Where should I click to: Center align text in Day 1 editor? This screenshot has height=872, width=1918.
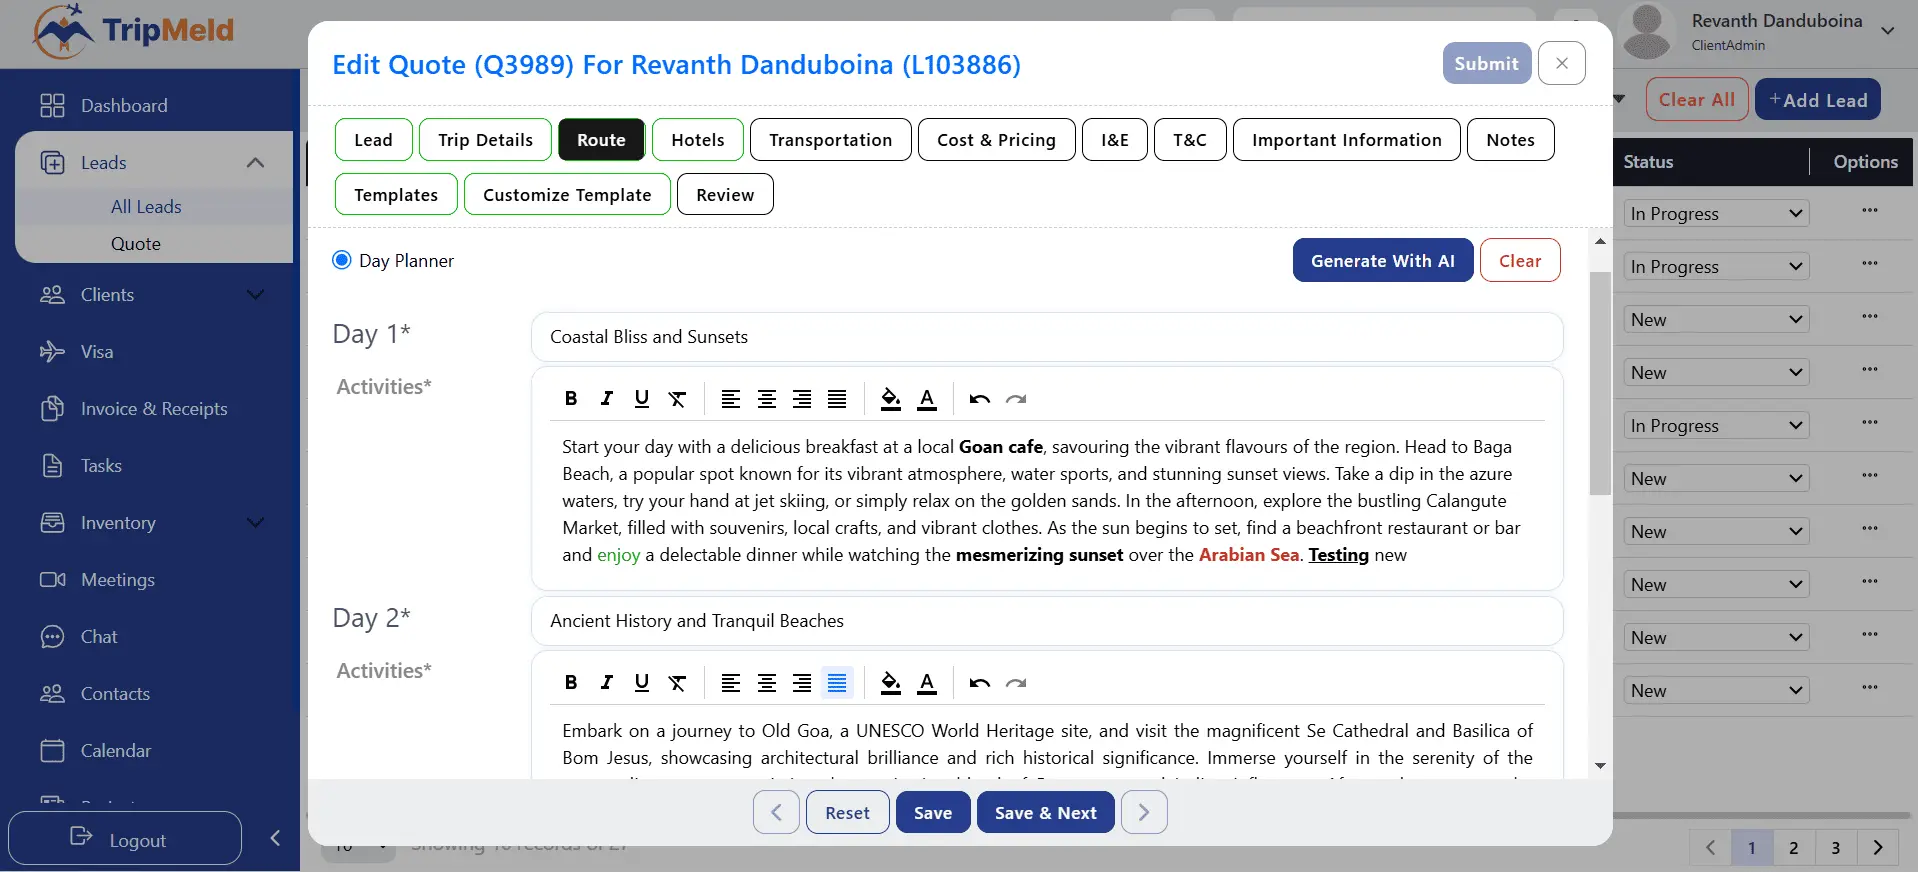(767, 399)
